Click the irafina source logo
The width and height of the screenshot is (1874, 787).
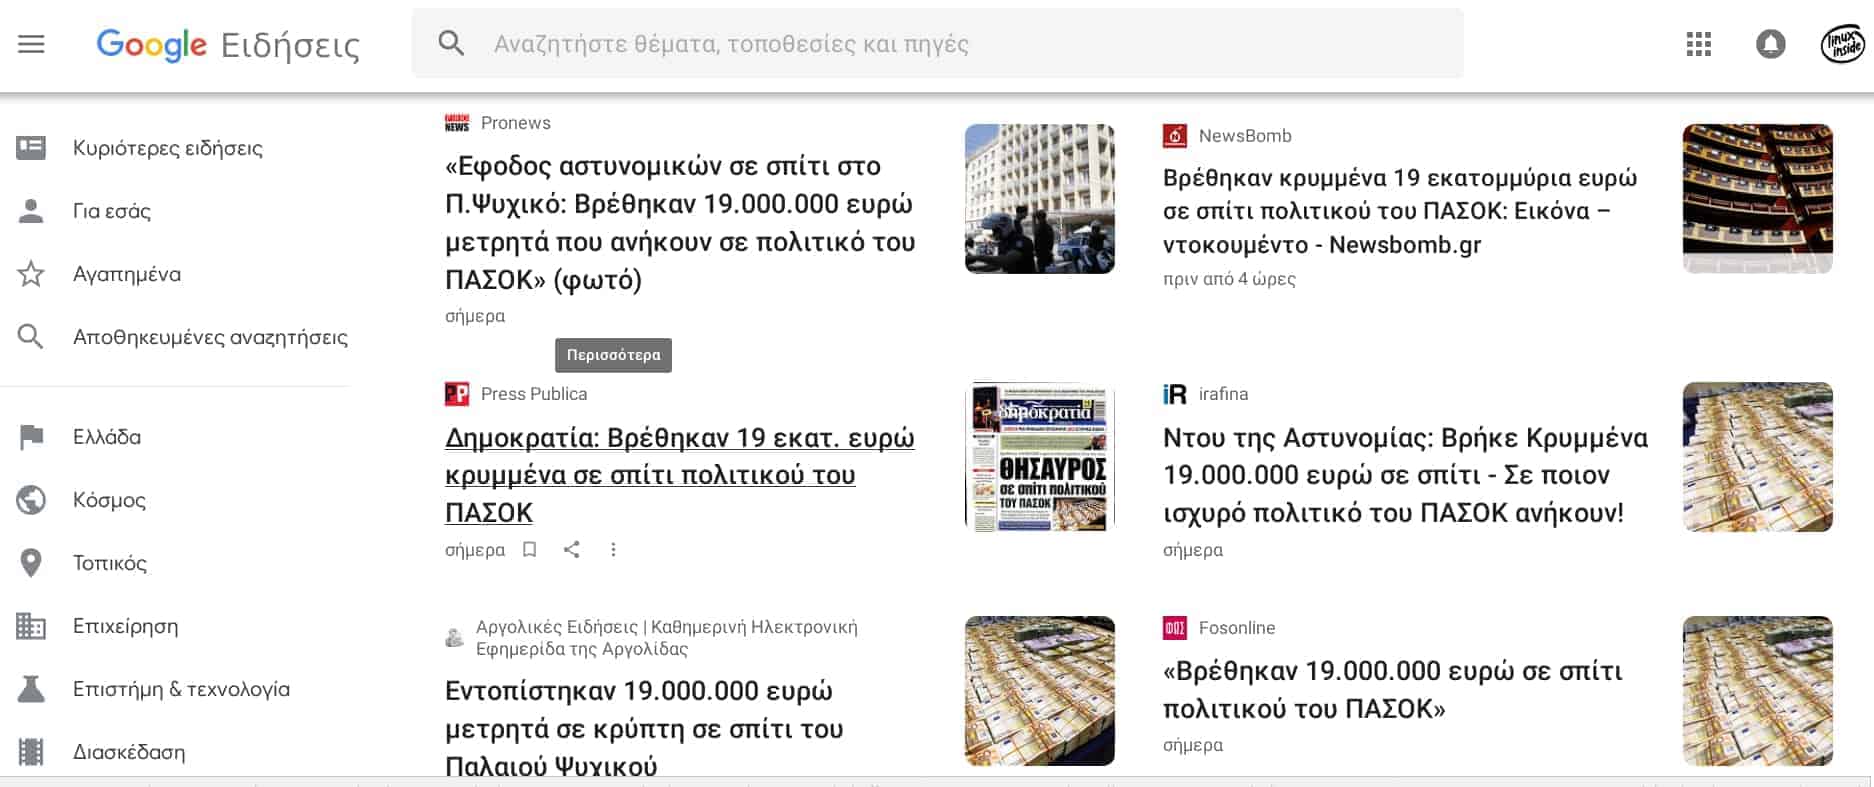[1175, 394]
